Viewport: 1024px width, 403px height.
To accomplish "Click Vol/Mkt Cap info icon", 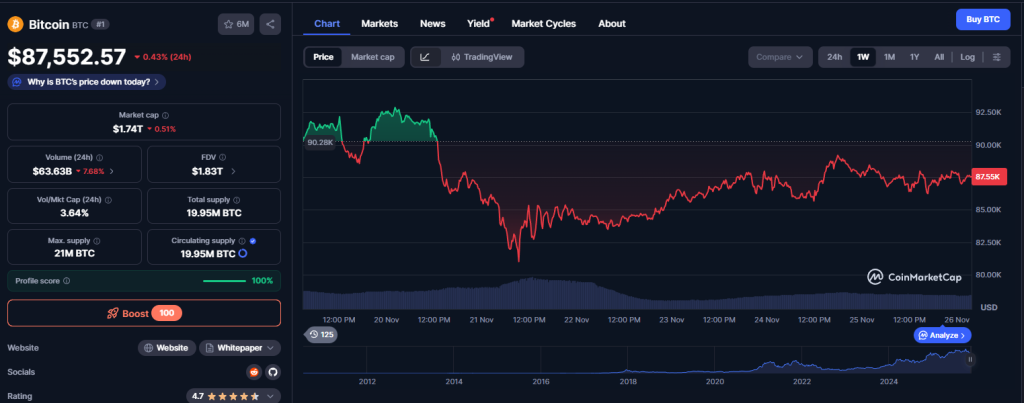I will [108, 200].
